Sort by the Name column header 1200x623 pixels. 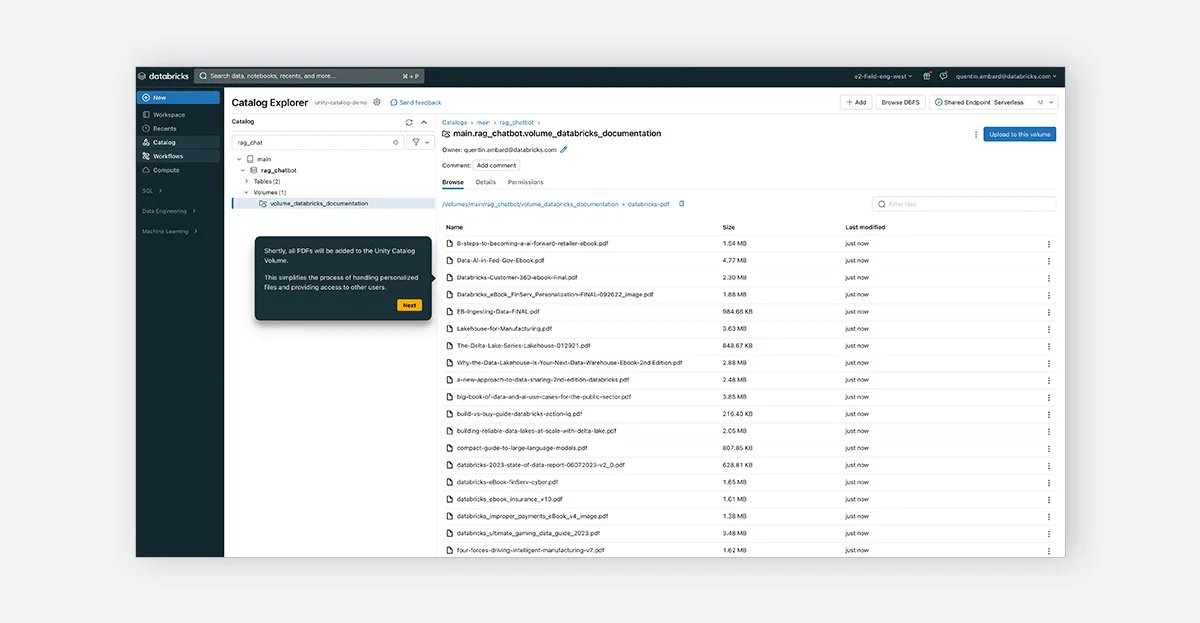455,227
